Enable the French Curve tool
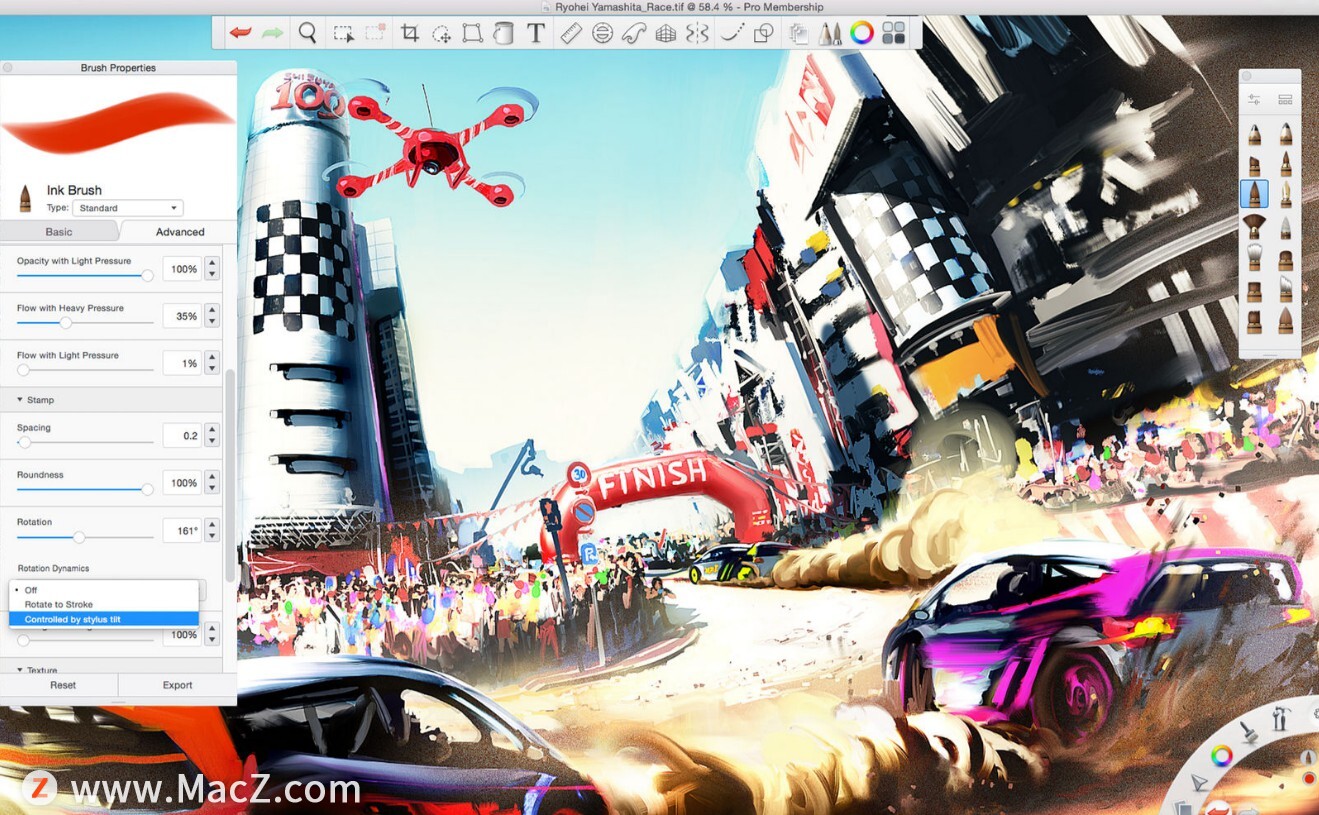 pos(634,33)
